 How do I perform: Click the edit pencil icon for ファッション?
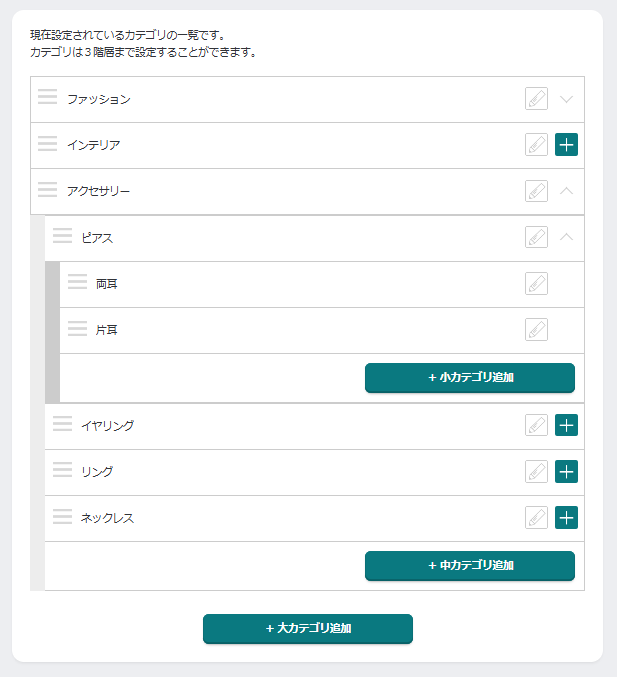point(537,99)
